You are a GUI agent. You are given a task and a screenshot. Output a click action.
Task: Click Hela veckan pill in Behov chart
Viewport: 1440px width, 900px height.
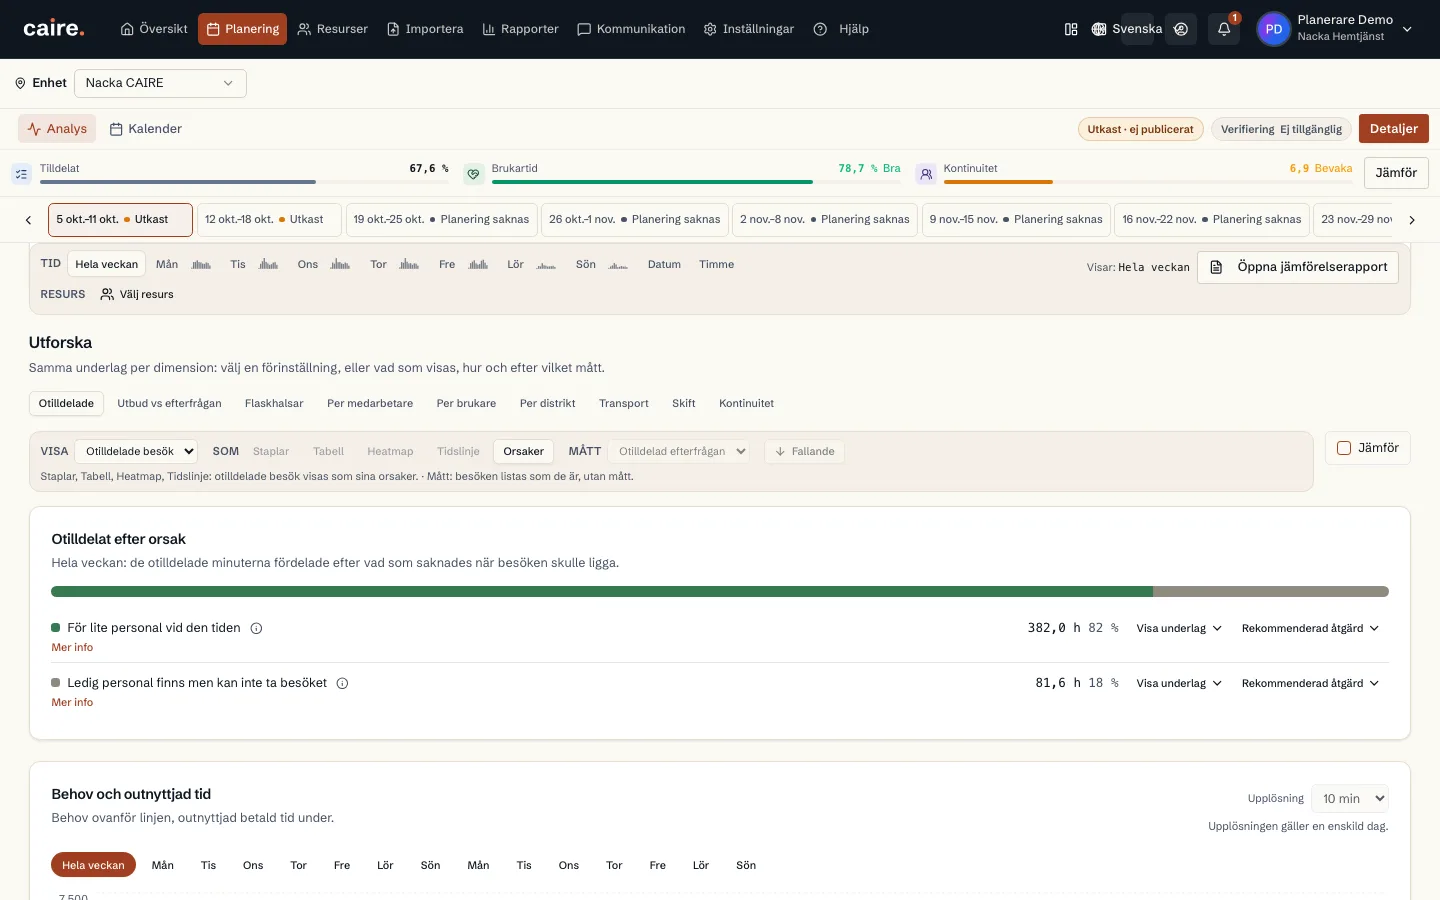click(x=93, y=865)
